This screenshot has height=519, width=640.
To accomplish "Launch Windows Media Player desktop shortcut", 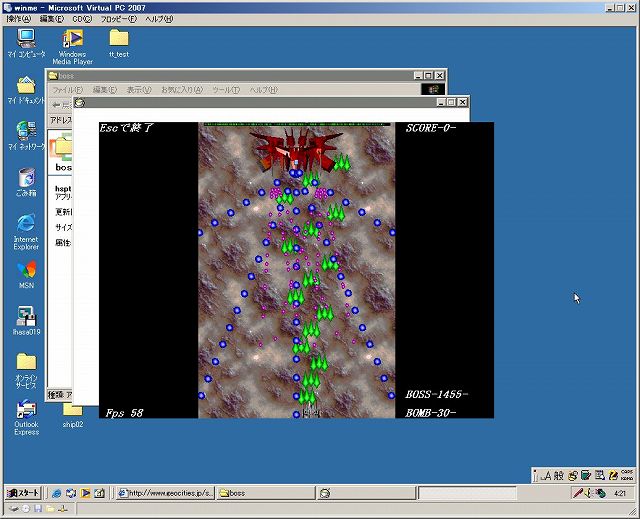I will point(73,47).
